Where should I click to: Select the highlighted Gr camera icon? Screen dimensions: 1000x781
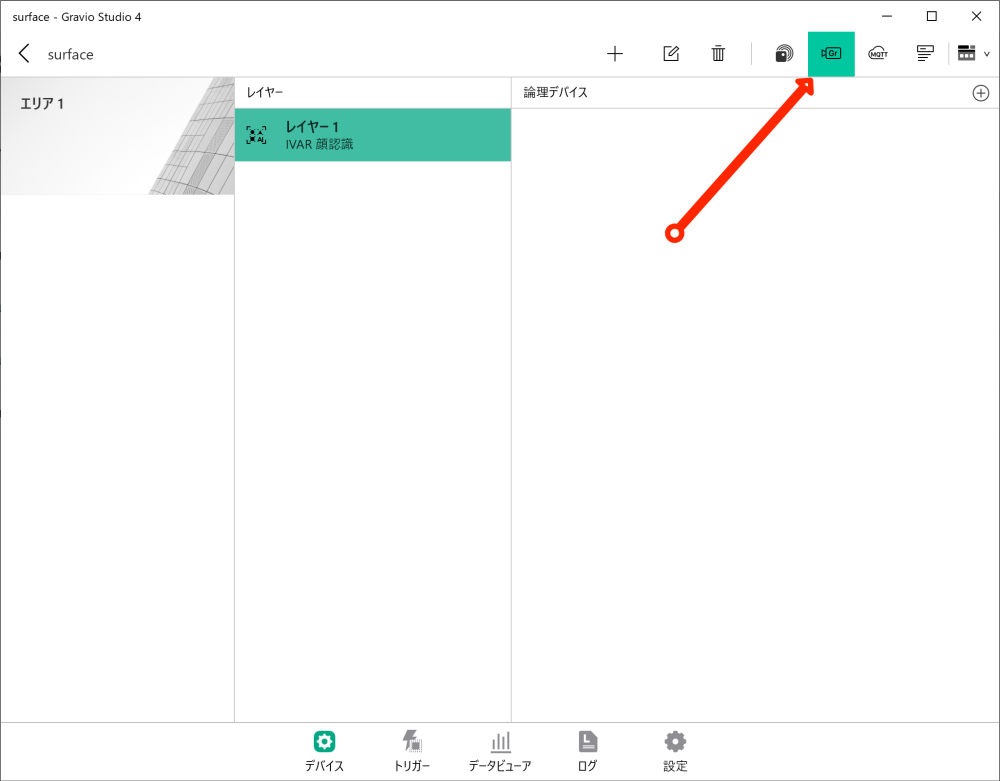(x=831, y=54)
